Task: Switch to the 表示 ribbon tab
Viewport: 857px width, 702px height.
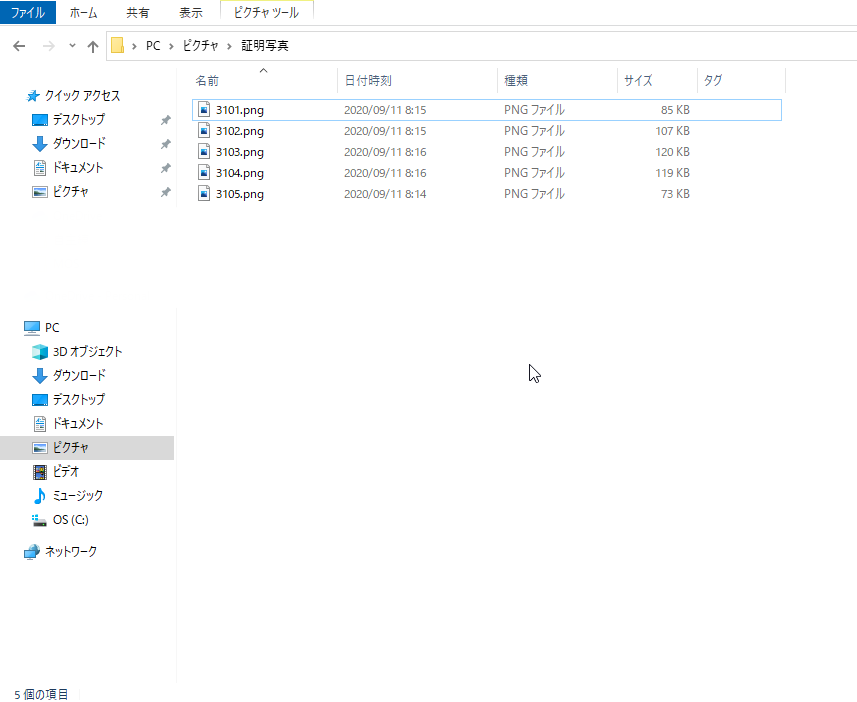Action: 190,13
